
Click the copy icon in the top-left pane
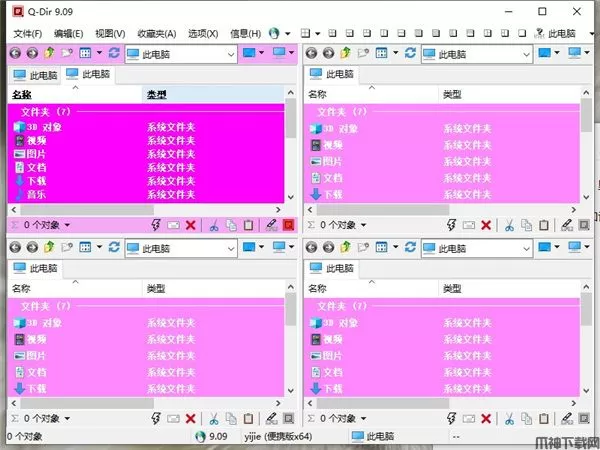click(231, 225)
